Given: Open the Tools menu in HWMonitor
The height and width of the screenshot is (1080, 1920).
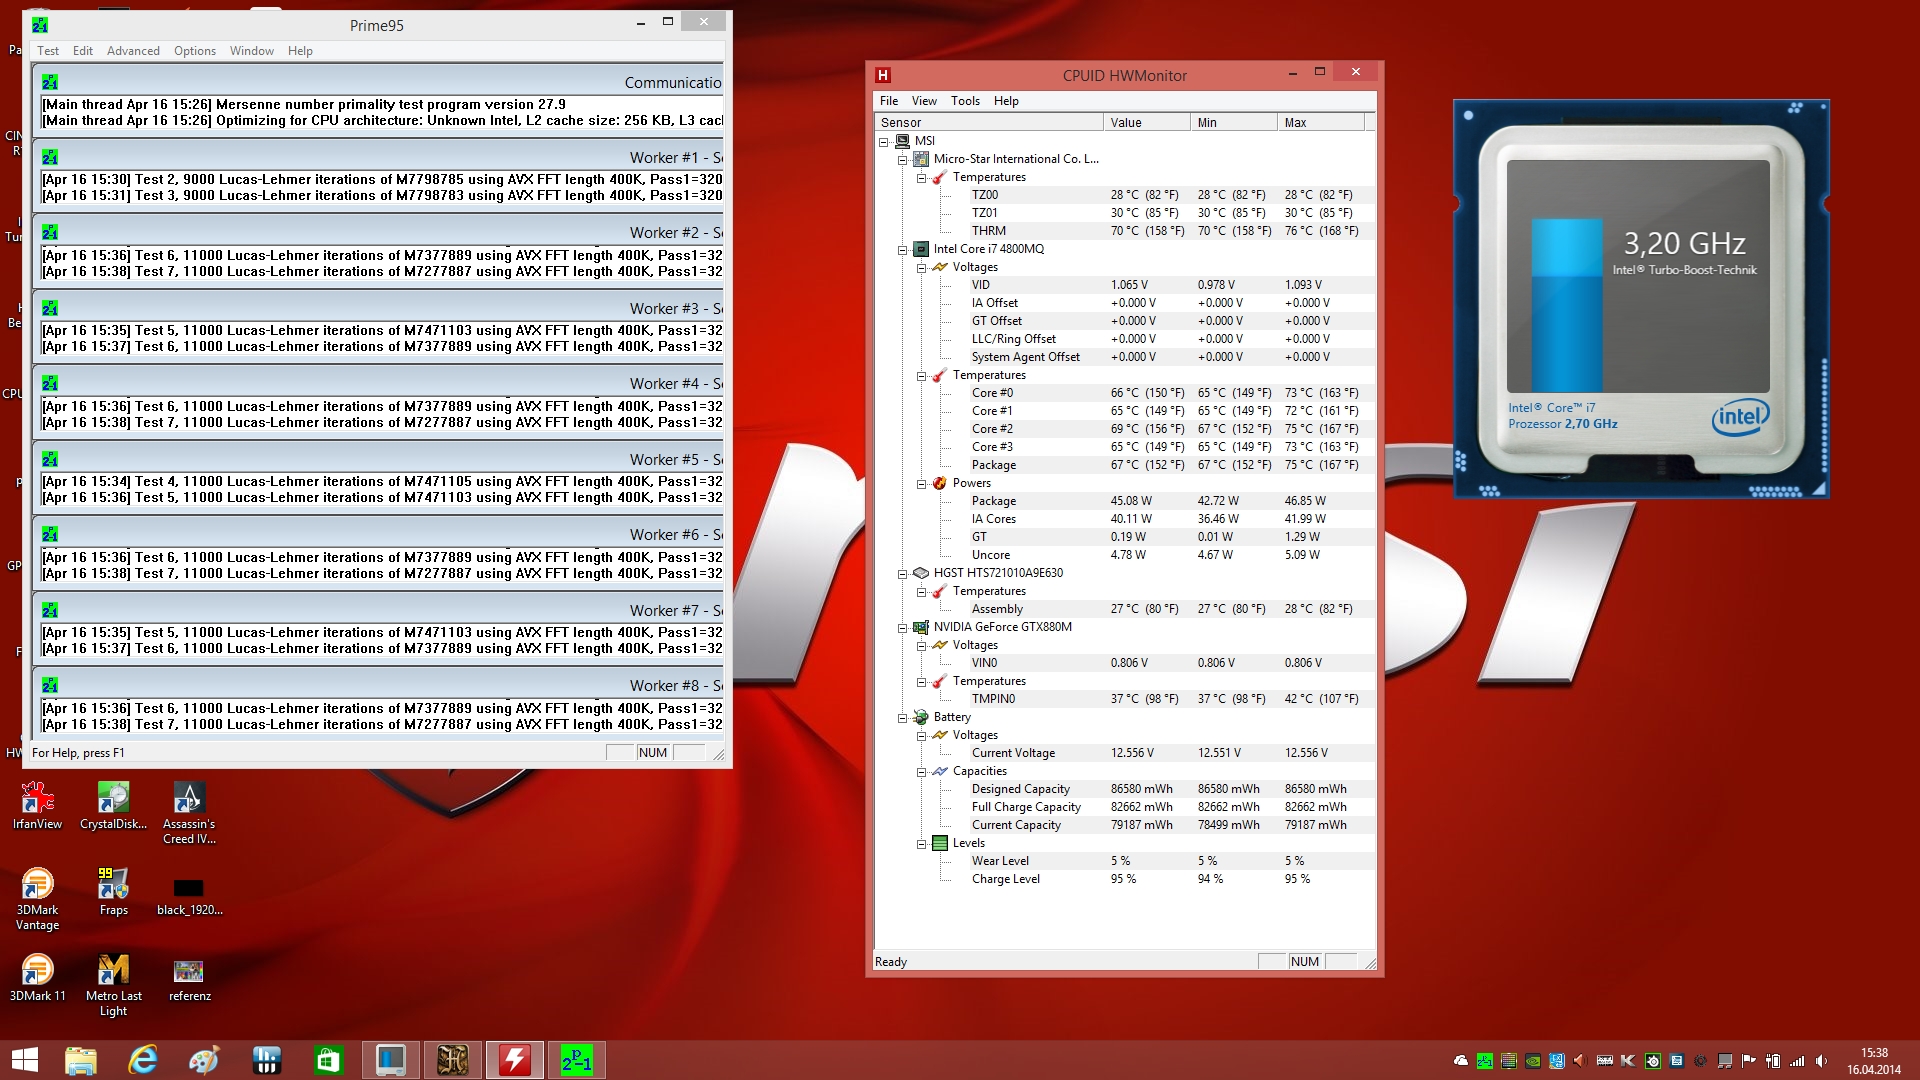Looking at the screenshot, I should (x=965, y=101).
